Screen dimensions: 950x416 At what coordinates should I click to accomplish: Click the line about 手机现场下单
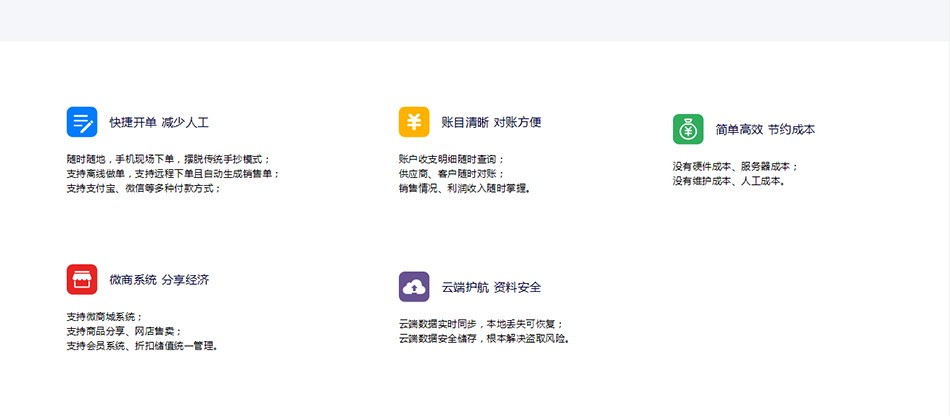pyautogui.click(x=168, y=159)
